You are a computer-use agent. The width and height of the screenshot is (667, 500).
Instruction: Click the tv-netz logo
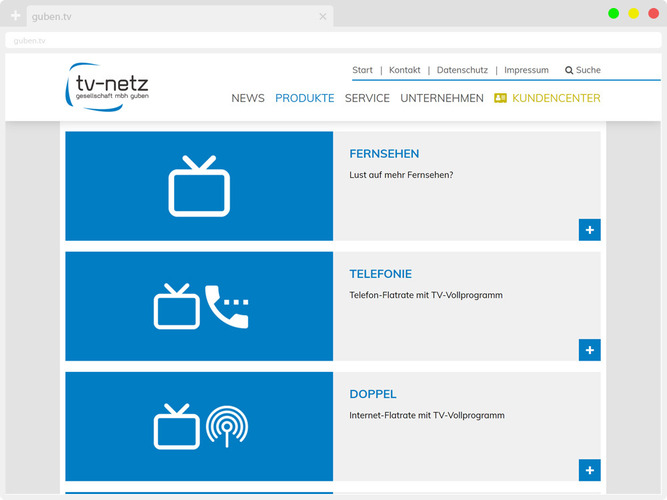pyautogui.click(x=108, y=87)
